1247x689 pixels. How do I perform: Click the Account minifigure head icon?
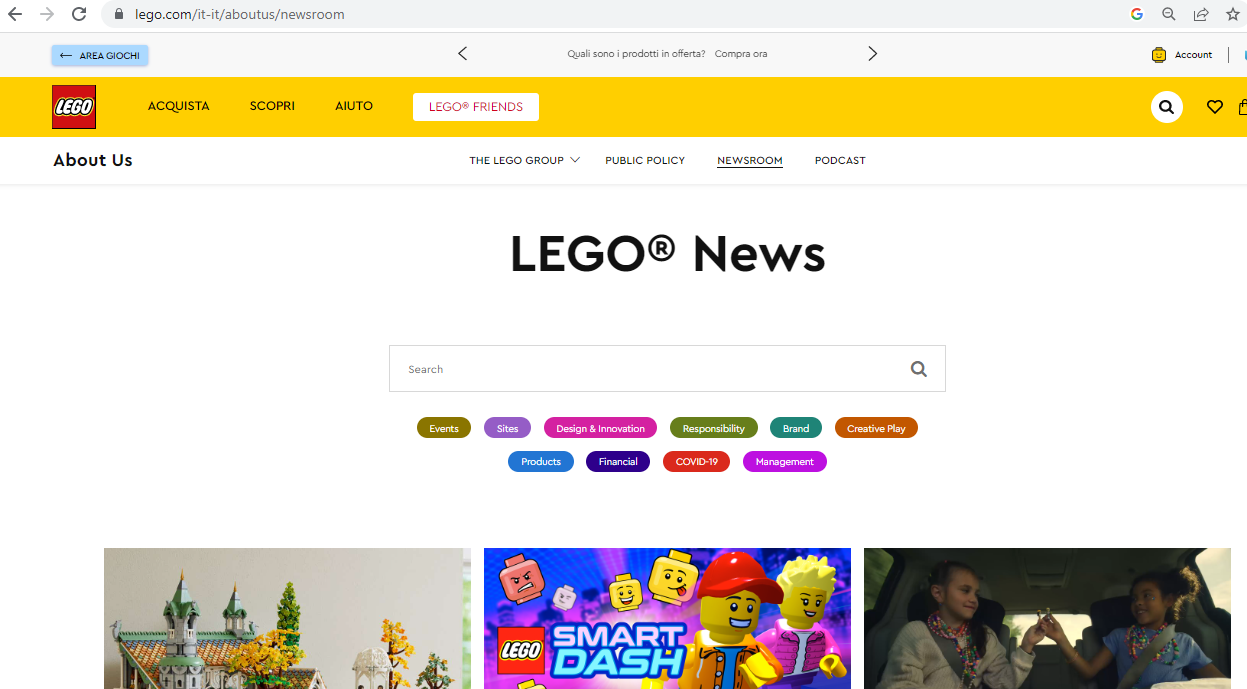[x=1159, y=55]
